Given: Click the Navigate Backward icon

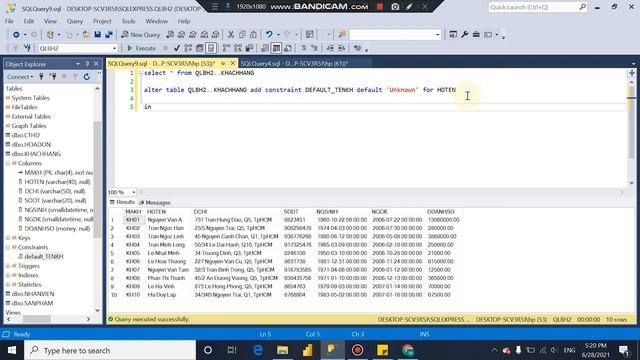Looking at the screenshot, I should tap(16, 35).
